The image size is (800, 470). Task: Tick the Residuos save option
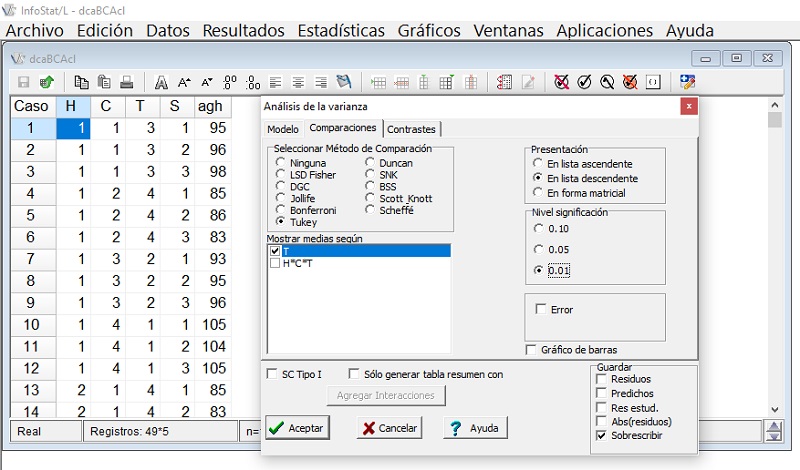click(600, 379)
